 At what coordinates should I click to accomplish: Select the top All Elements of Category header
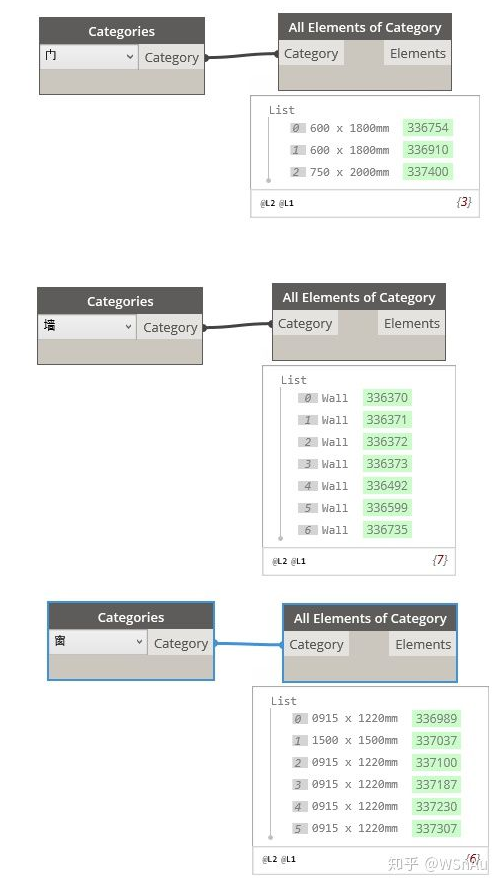(x=365, y=27)
